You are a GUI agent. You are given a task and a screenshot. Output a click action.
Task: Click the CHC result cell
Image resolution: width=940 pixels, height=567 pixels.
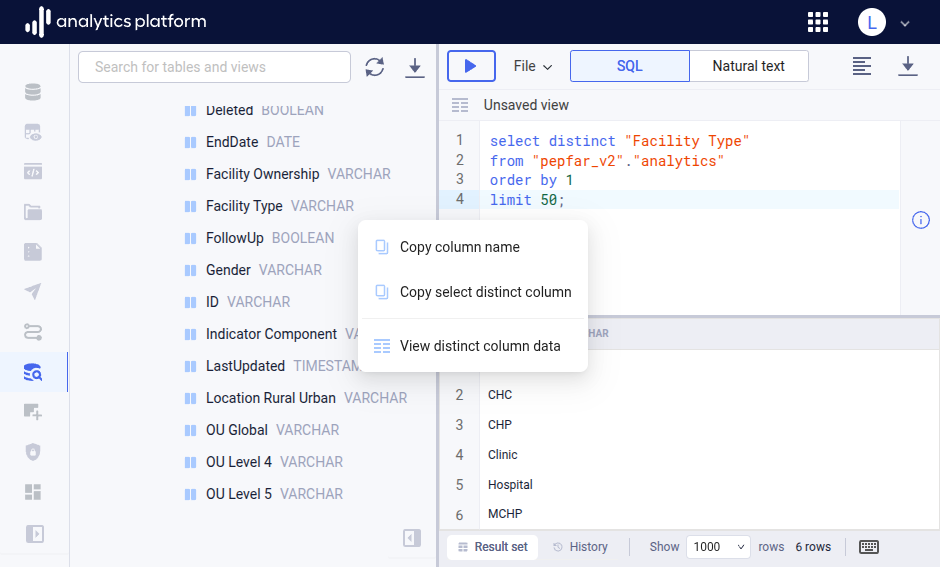pyautogui.click(x=500, y=395)
